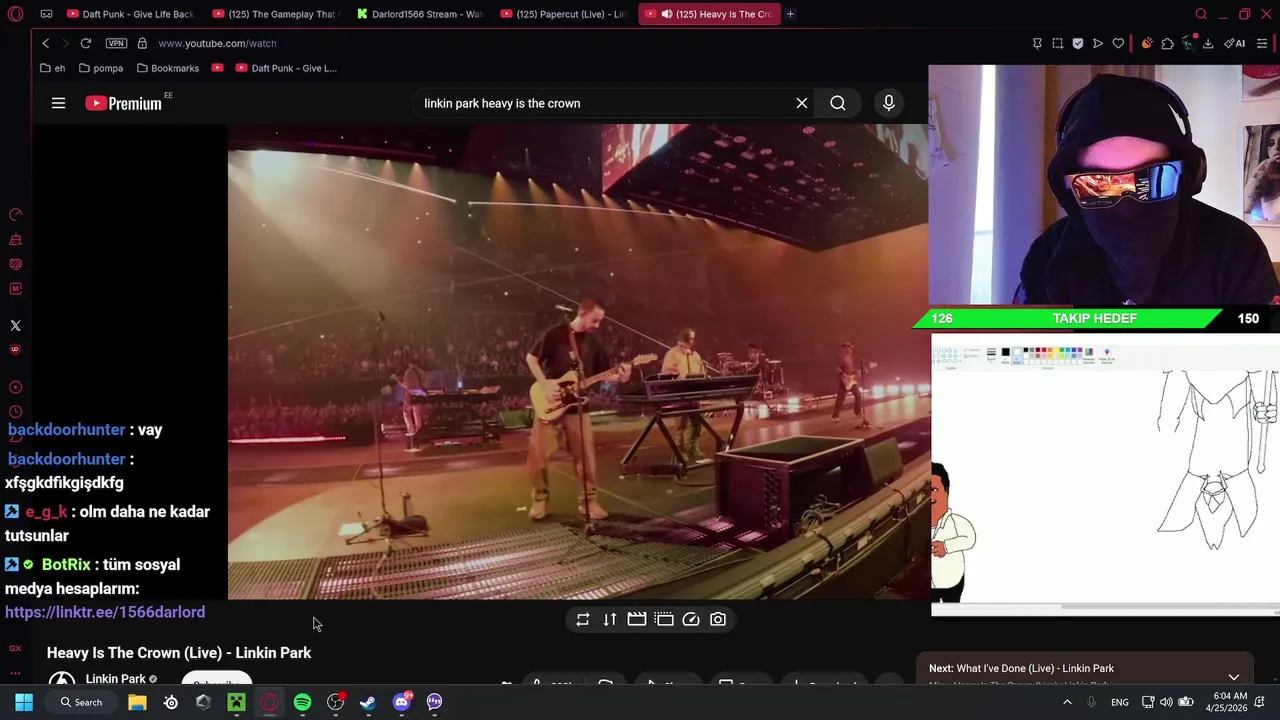
Task: Start voice search with microphone
Action: pos(888,103)
